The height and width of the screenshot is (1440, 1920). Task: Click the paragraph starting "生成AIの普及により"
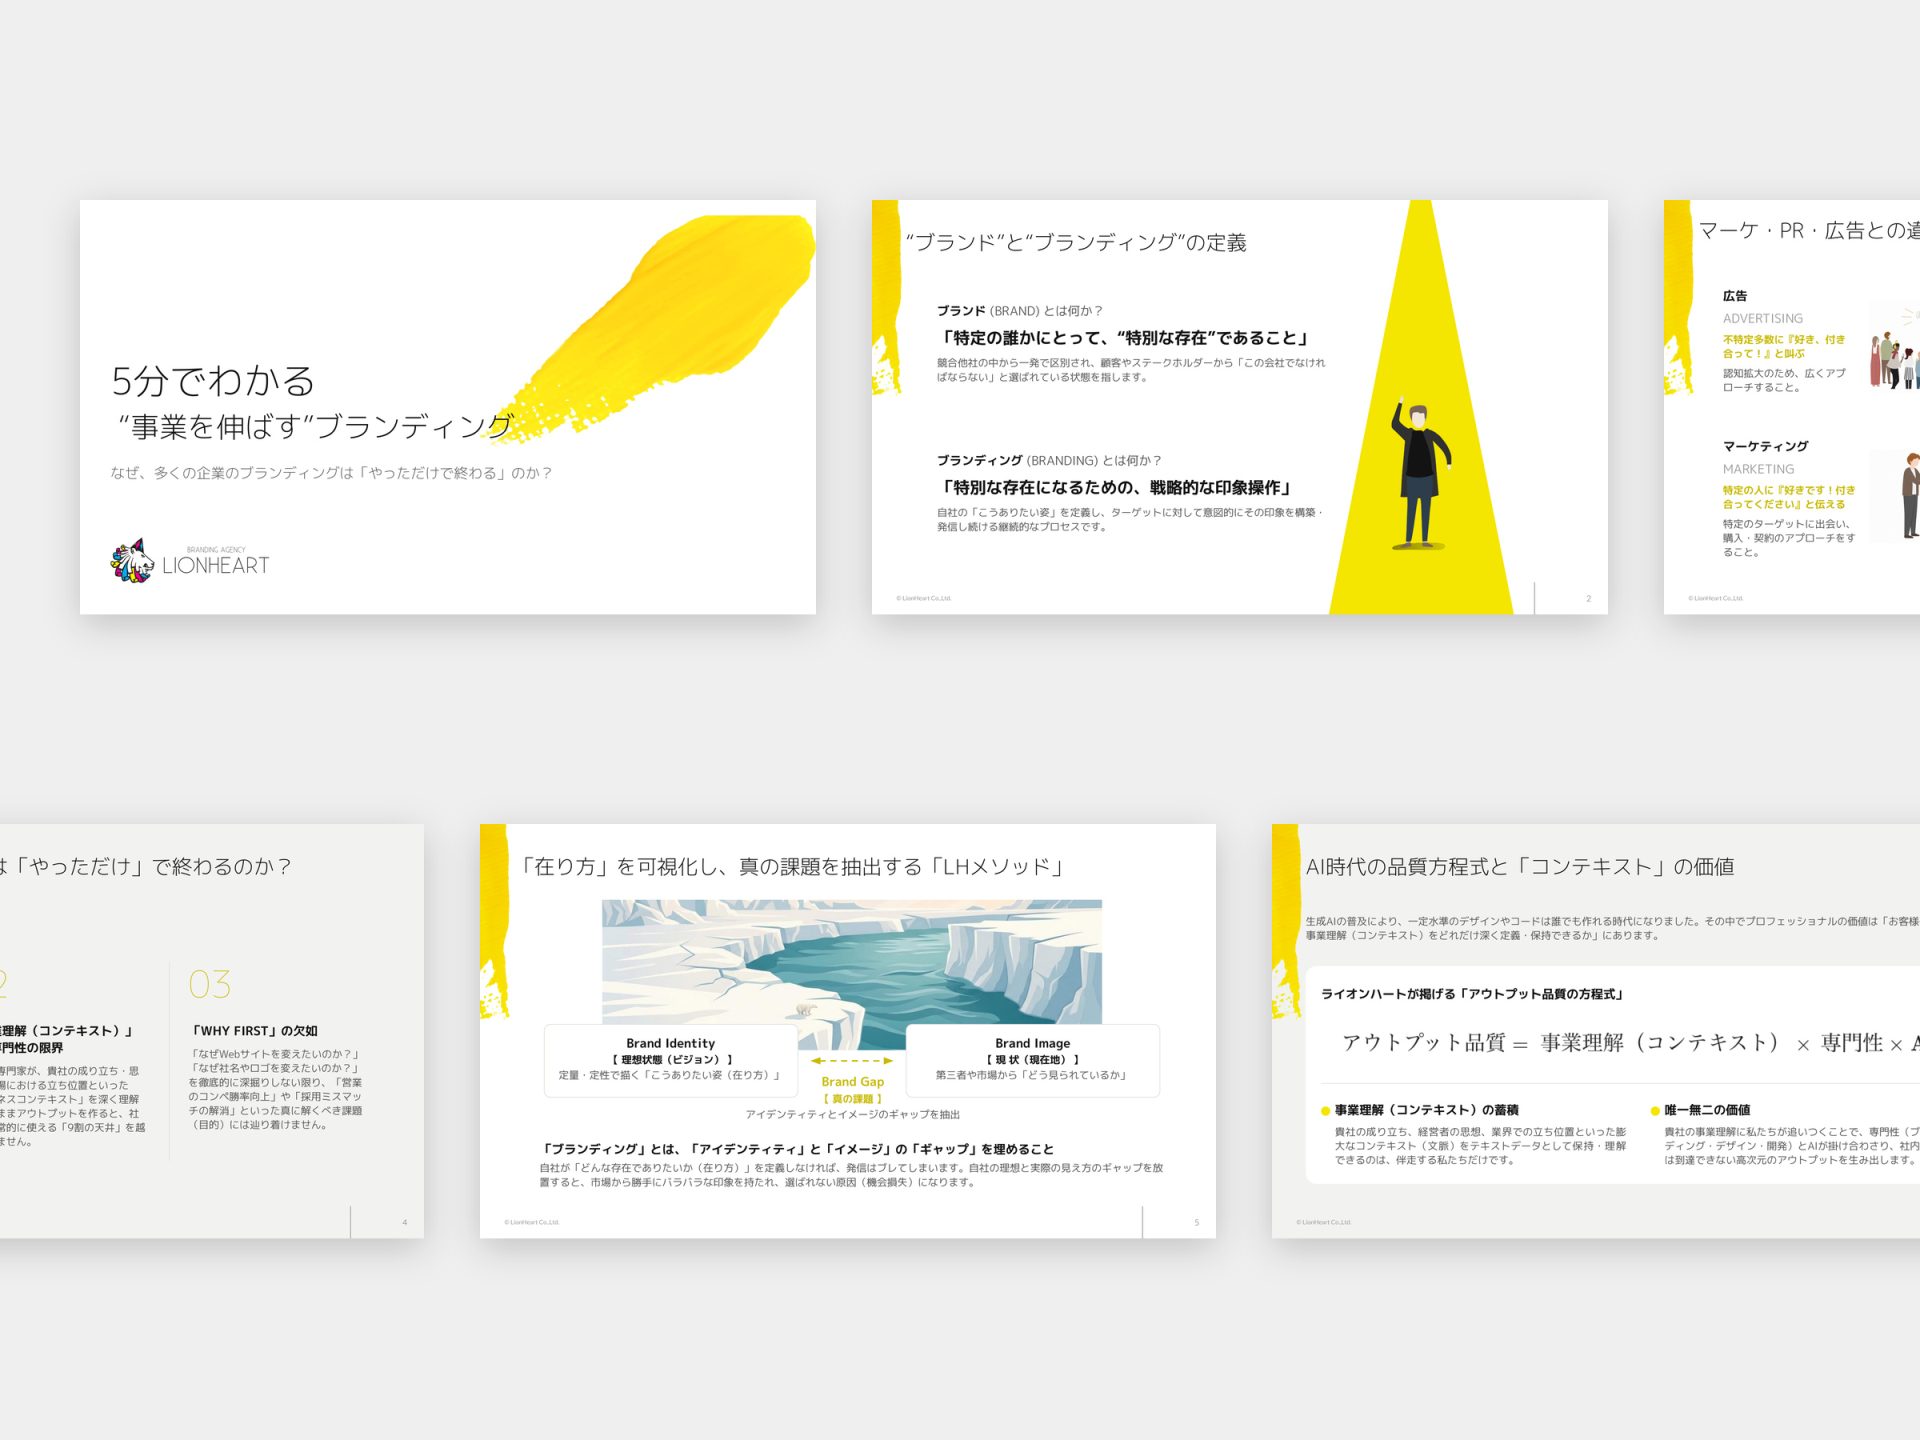(1612, 928)
